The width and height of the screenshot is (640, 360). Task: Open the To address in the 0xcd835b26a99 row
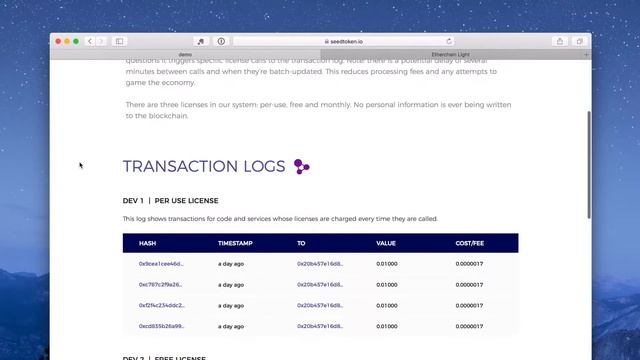coord(320,326)
